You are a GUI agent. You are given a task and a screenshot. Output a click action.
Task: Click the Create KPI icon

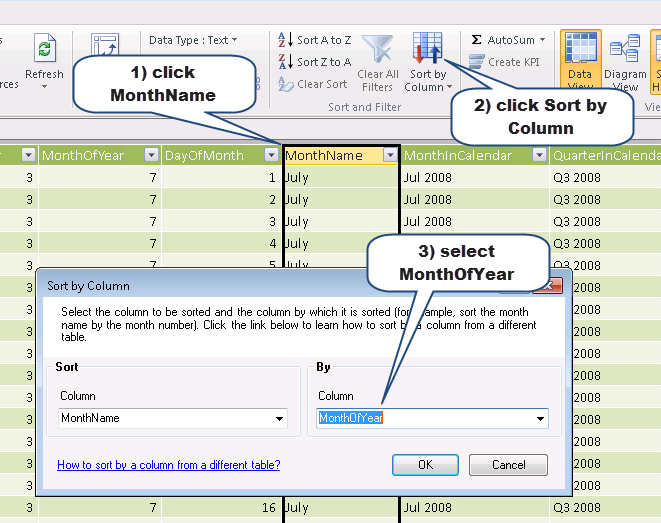(x=476, y=62)
